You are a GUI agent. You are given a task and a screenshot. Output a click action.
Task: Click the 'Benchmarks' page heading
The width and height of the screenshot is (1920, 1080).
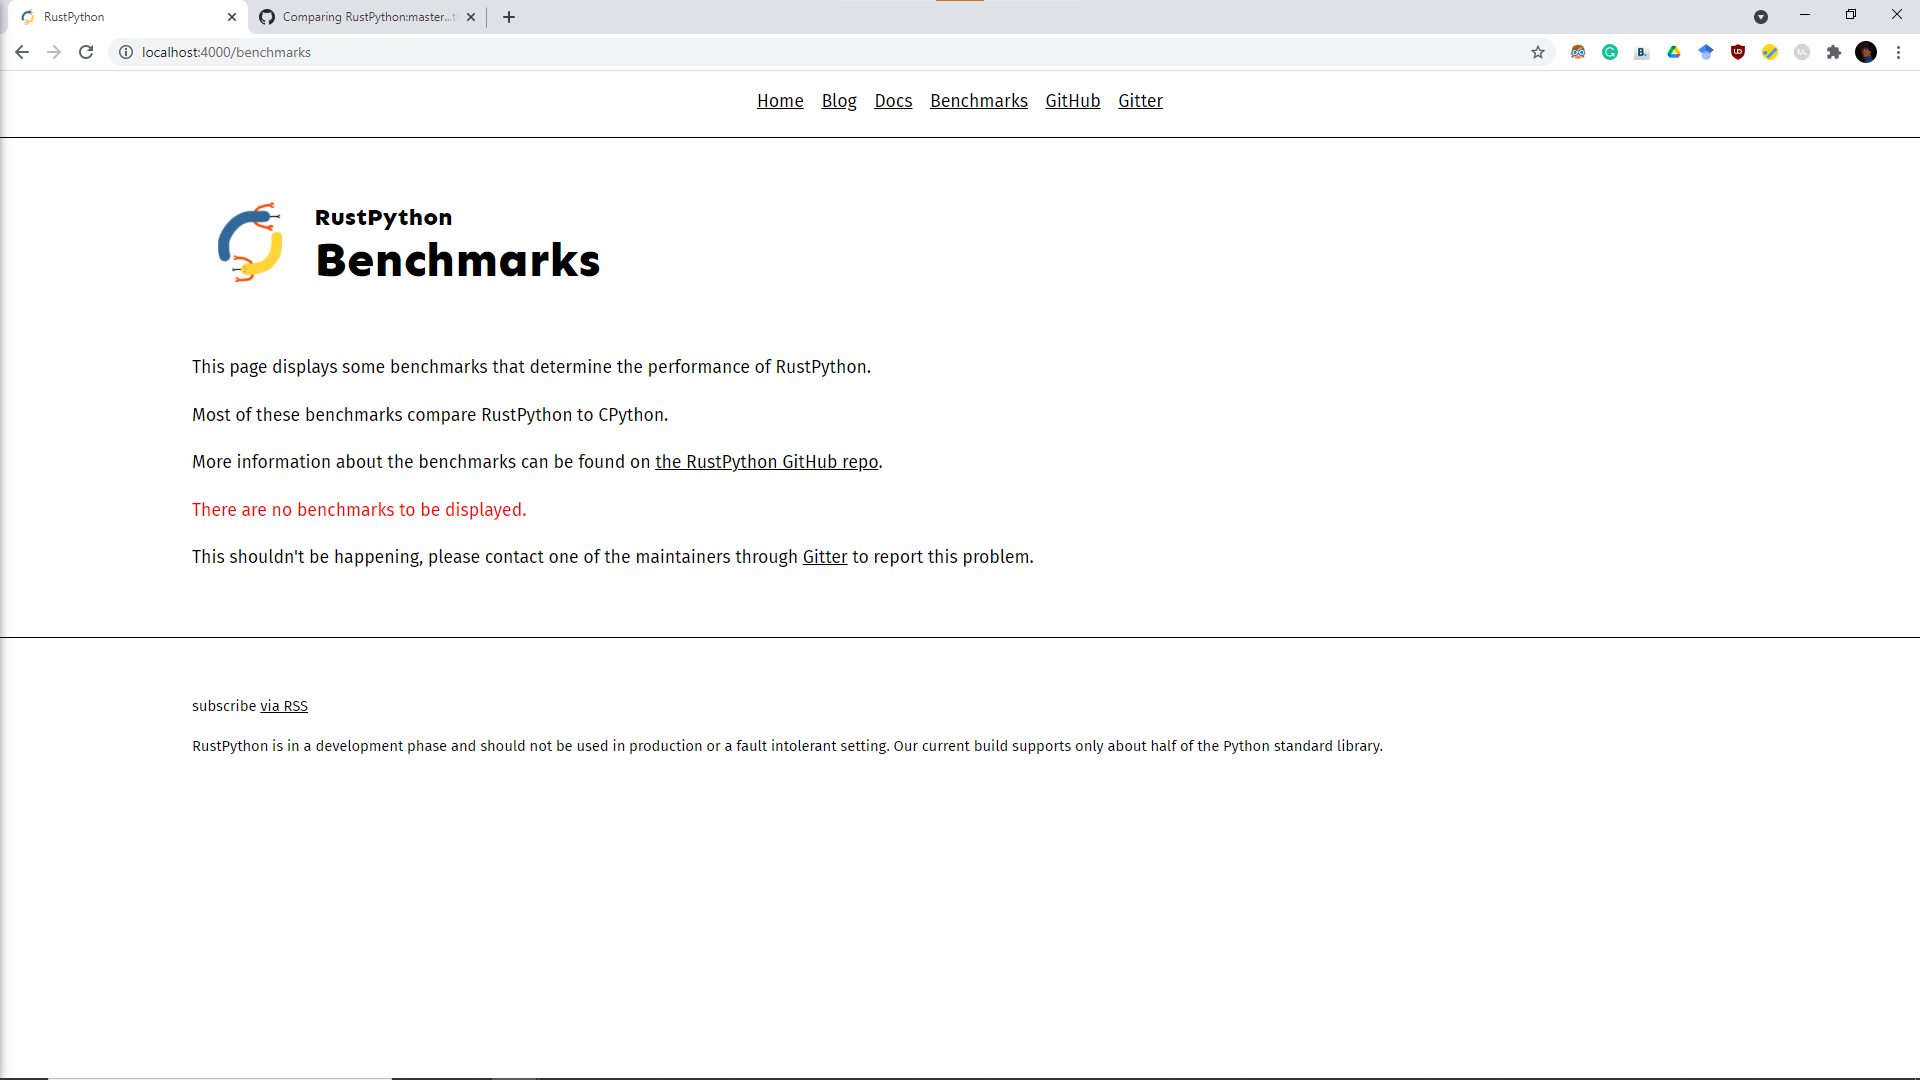pos(458,260)
